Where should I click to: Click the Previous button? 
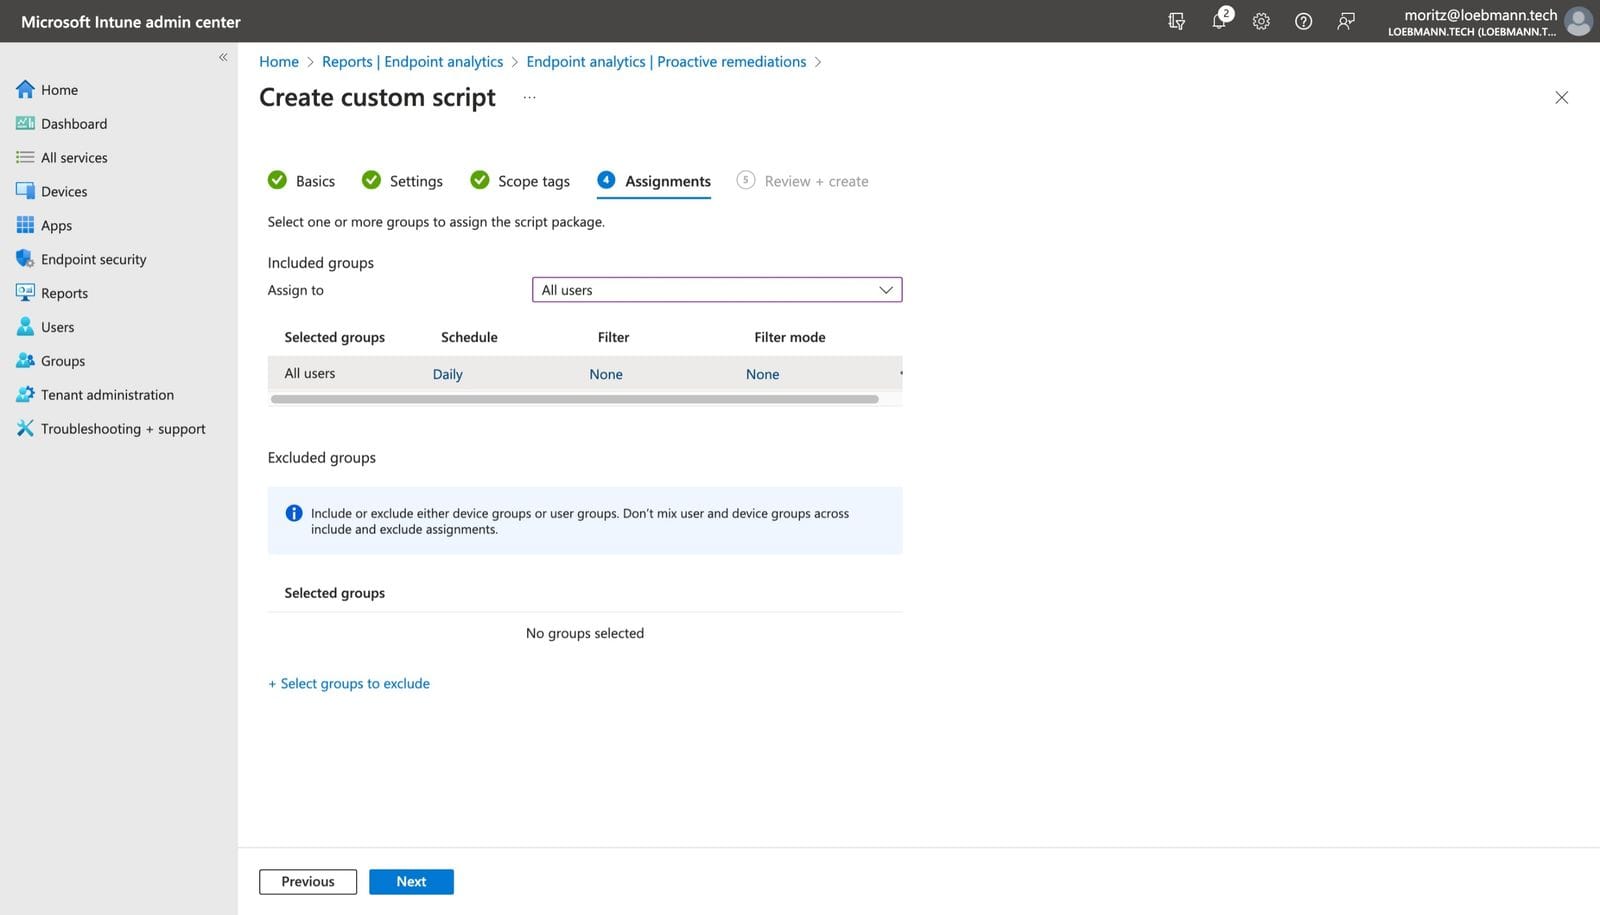308,881
